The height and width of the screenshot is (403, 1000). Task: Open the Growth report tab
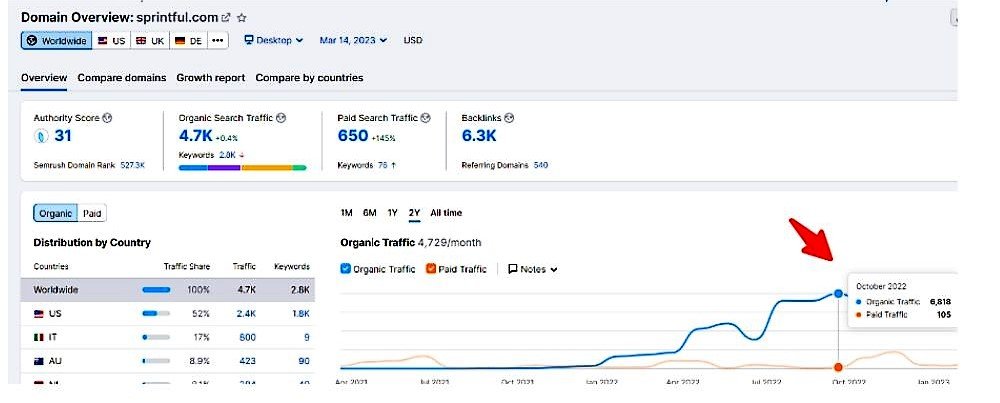pos(210,78)
